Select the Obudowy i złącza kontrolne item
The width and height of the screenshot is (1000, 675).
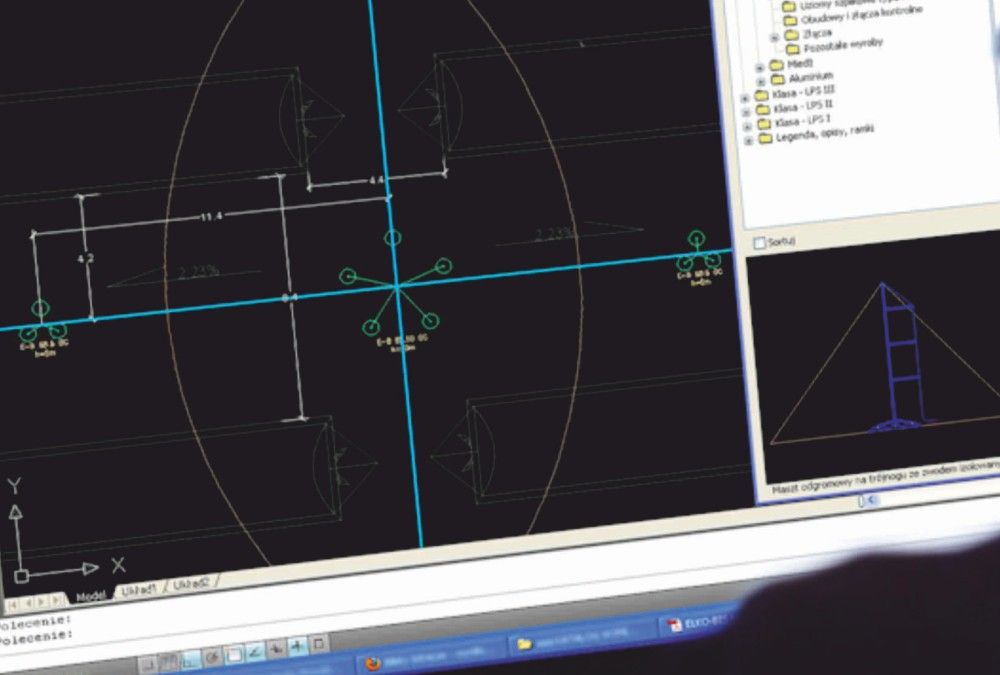click(861, 15)
